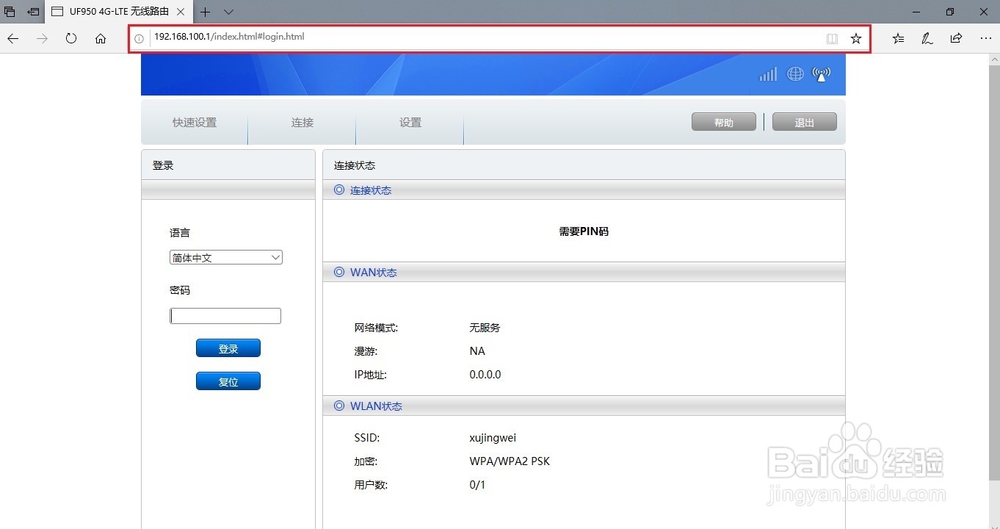Image resolution: width=1000 pixels, height=529 pixels.
Task: Click the 无服务 network mode value
Action: 485,328
